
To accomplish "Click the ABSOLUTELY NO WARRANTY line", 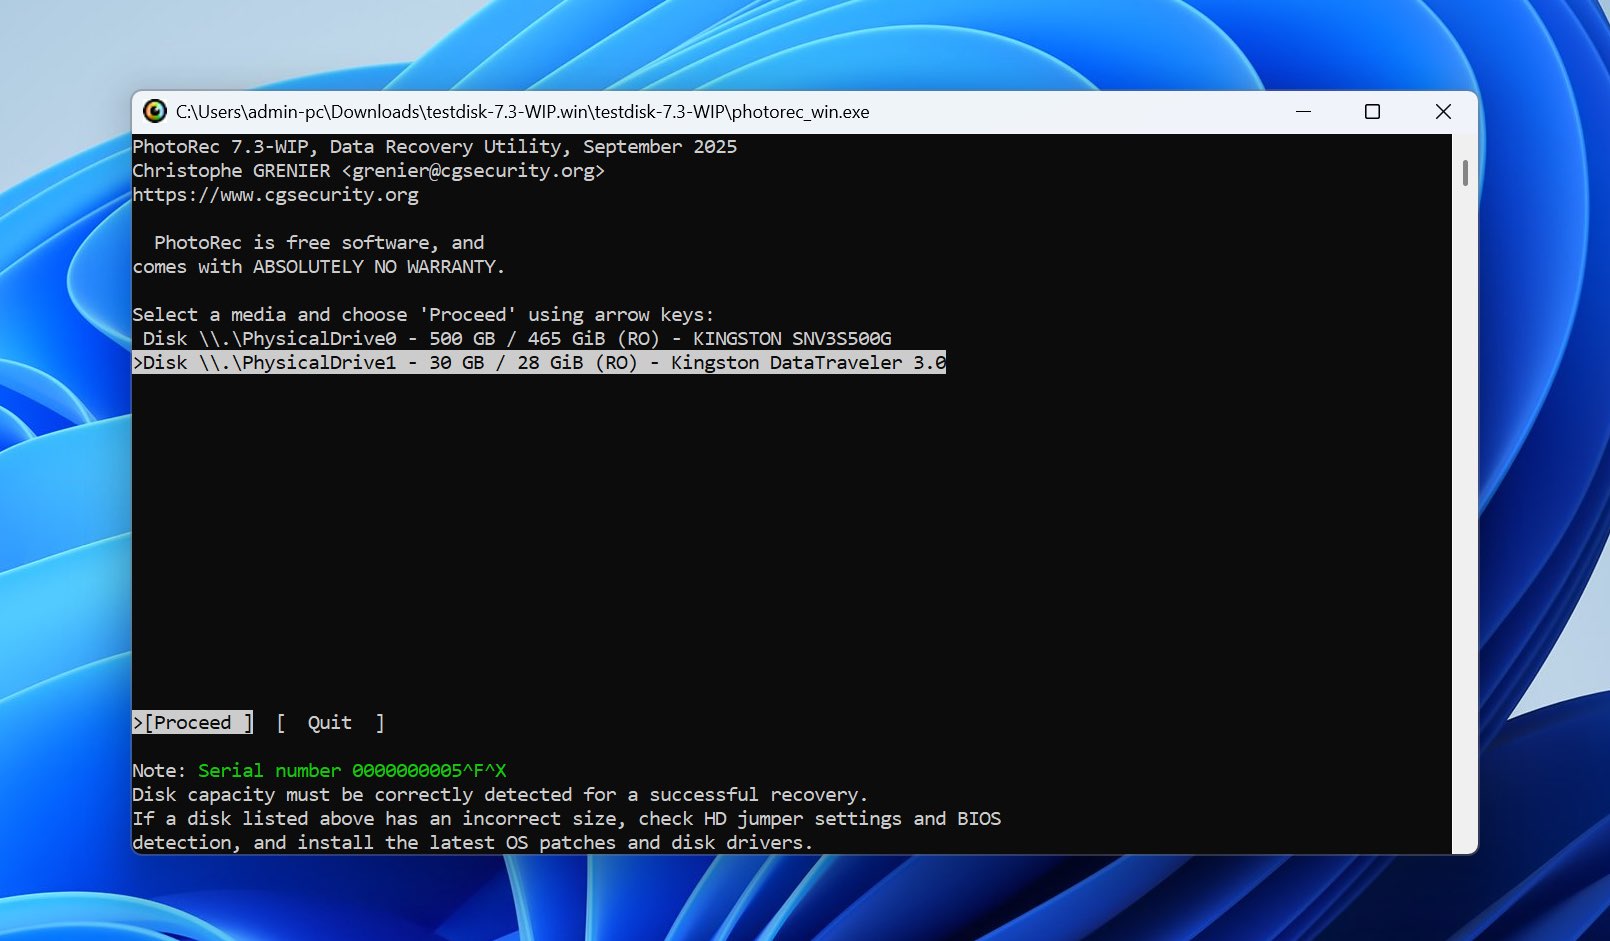I will pos(319,267).
